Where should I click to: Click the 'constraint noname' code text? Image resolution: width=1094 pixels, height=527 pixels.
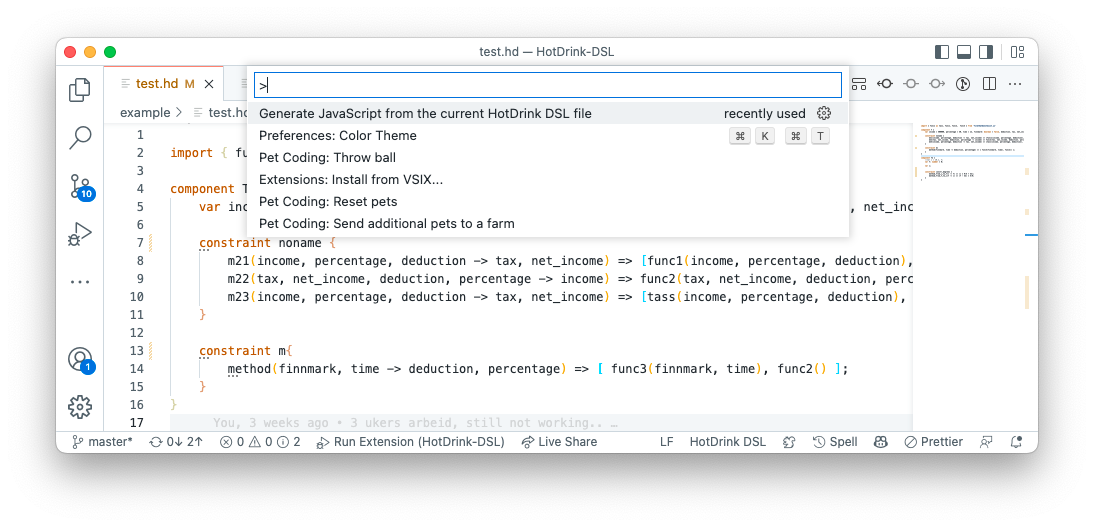260,243
